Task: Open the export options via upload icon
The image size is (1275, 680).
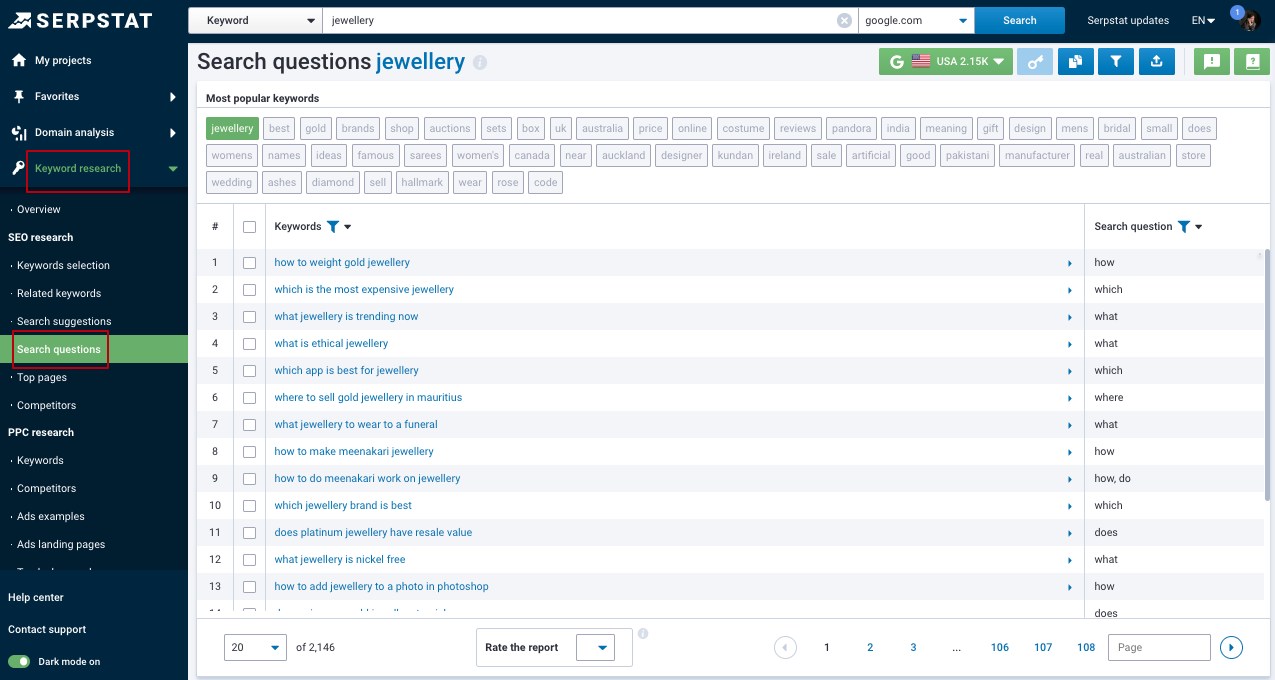Action: pyautogui.click(x=1156, y=61)
